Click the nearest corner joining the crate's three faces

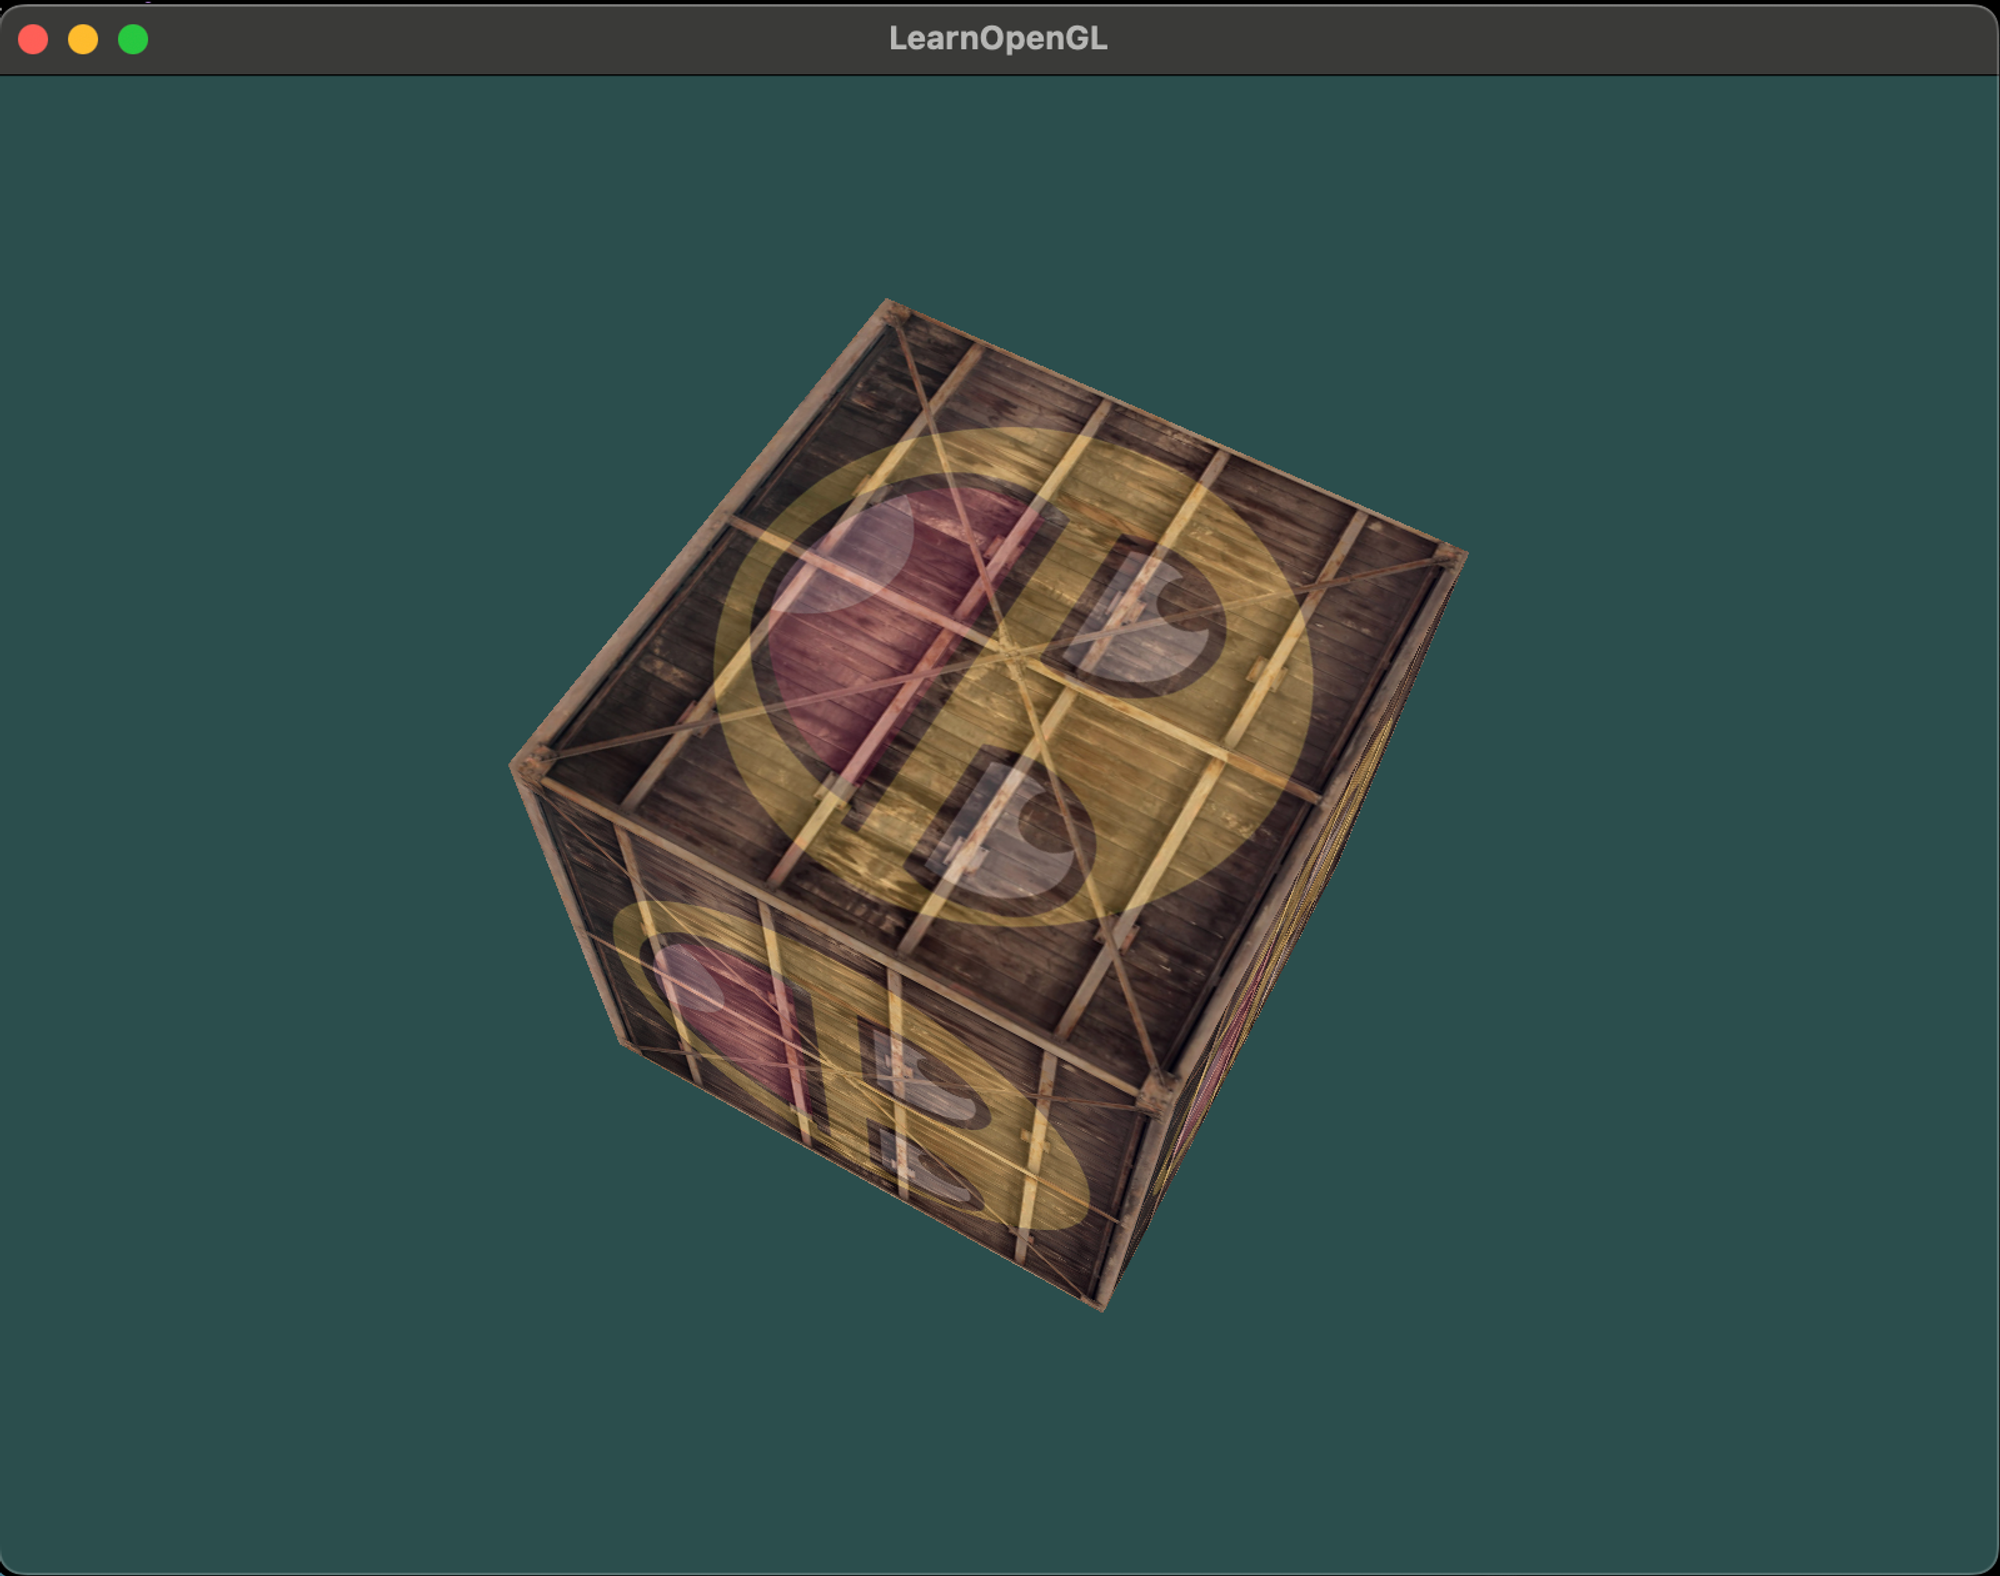pyautogui.click(x=1160, y=1090)
